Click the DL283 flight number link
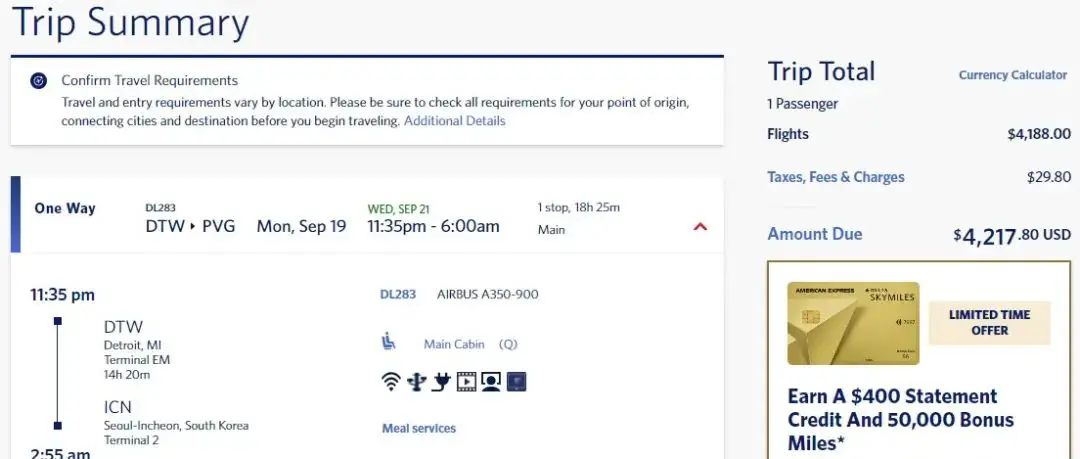The height and width of the screenshot is (459, 1080). 397,295
